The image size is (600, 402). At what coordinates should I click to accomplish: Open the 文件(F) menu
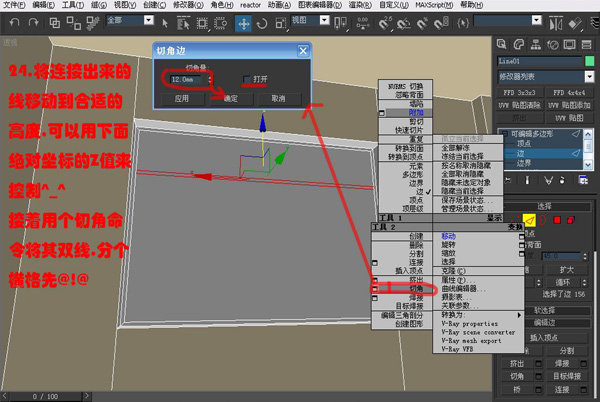14,5
